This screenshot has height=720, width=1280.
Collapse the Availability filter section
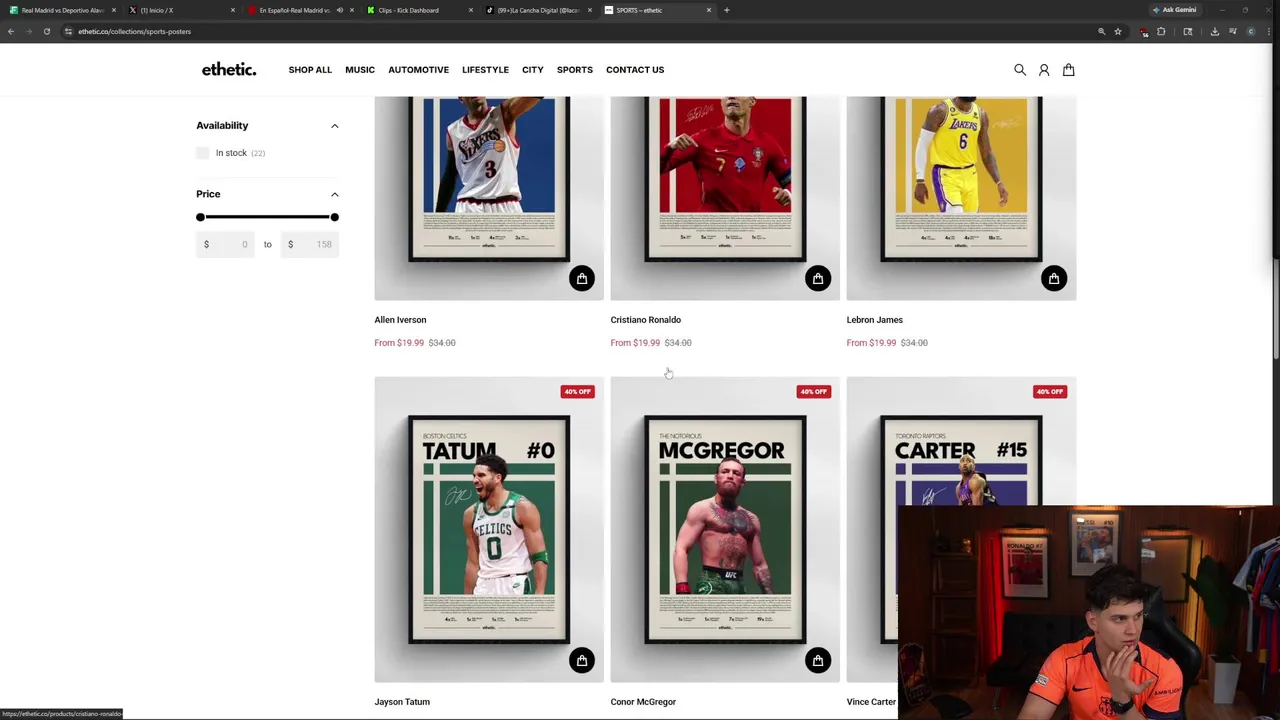(335, 126)
